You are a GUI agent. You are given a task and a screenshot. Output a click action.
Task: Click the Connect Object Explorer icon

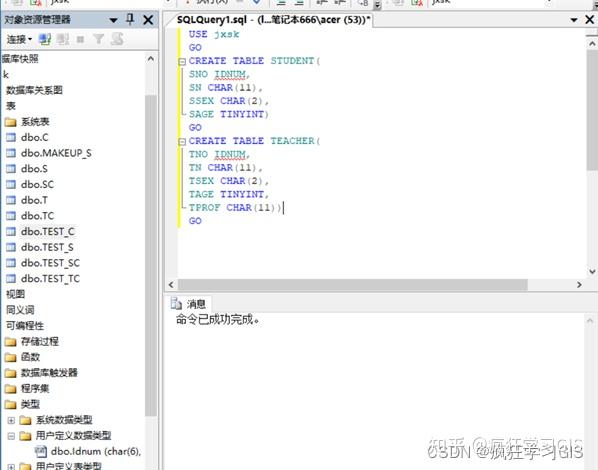click(45, 39)
